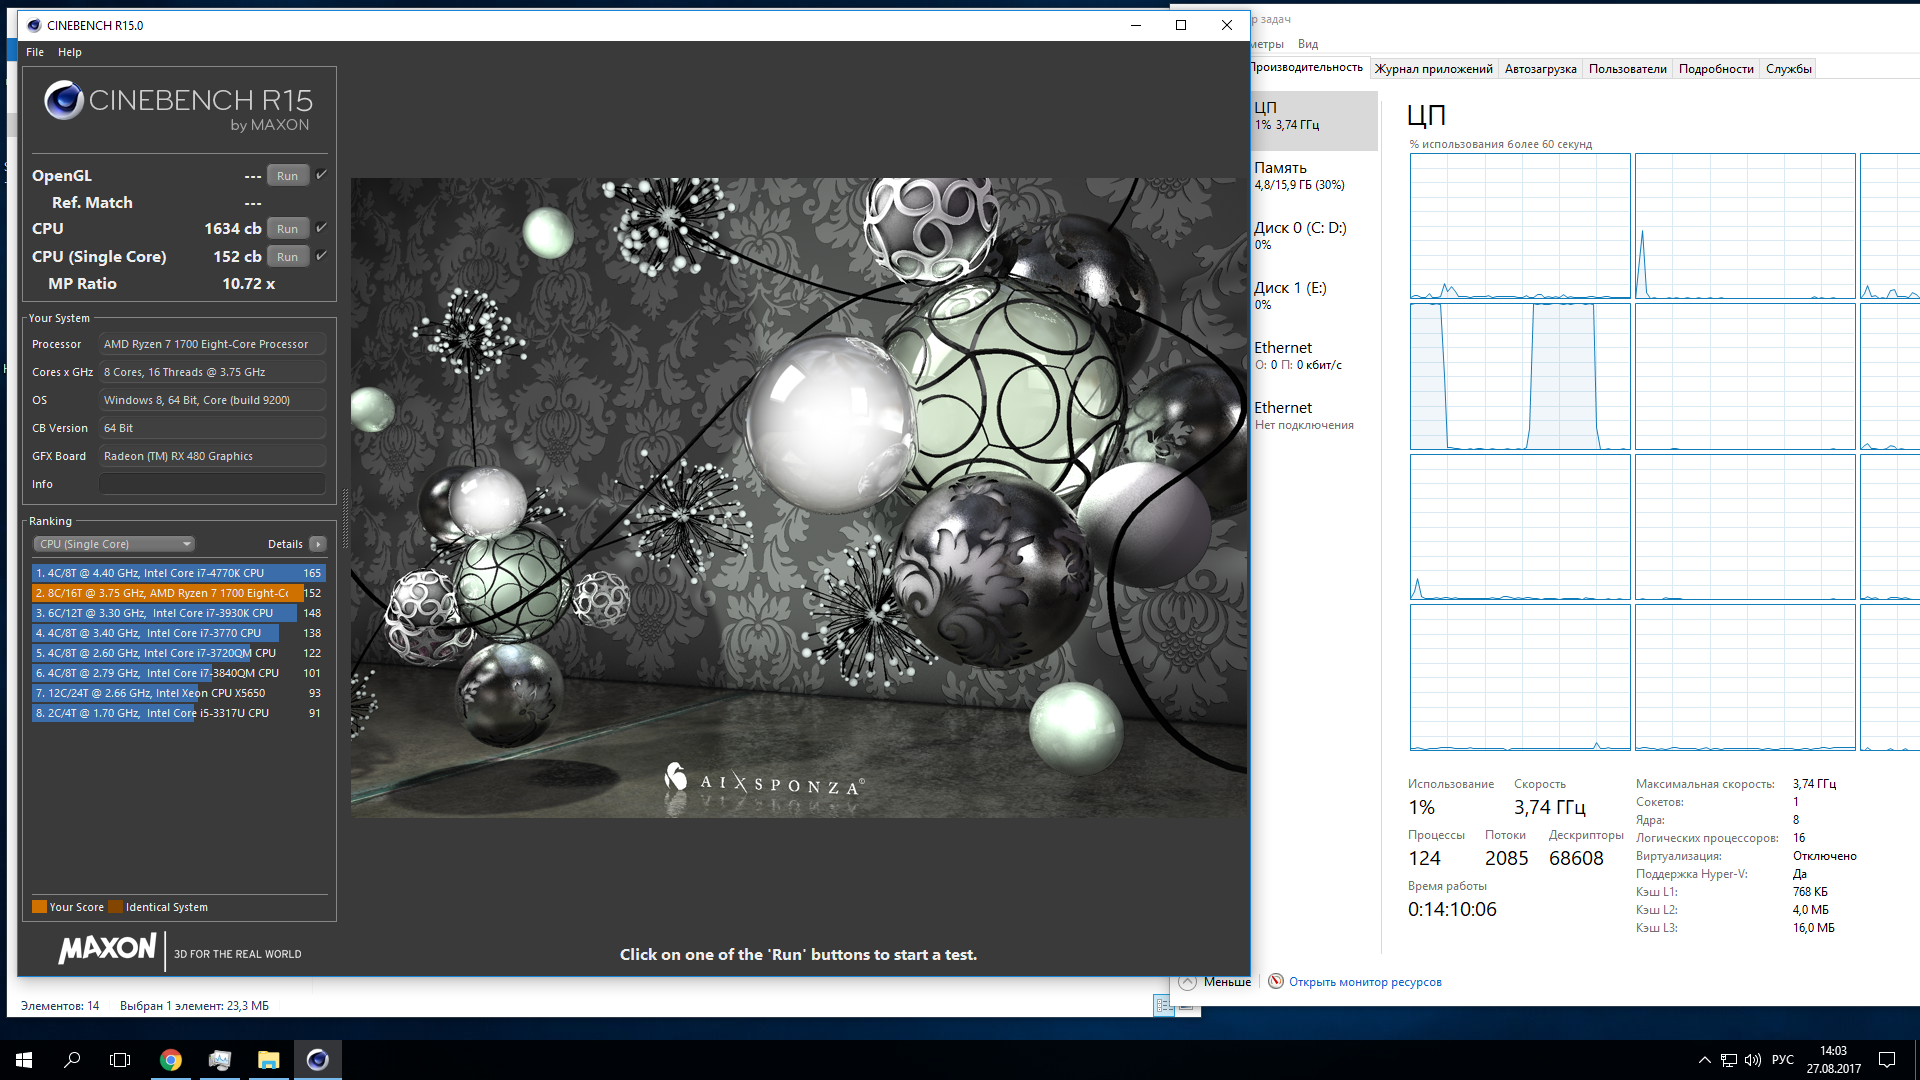Collapse Task Manager with Меньше arrow icon
This screenshot has height=1080, width=1920.
pos(1187,982)
